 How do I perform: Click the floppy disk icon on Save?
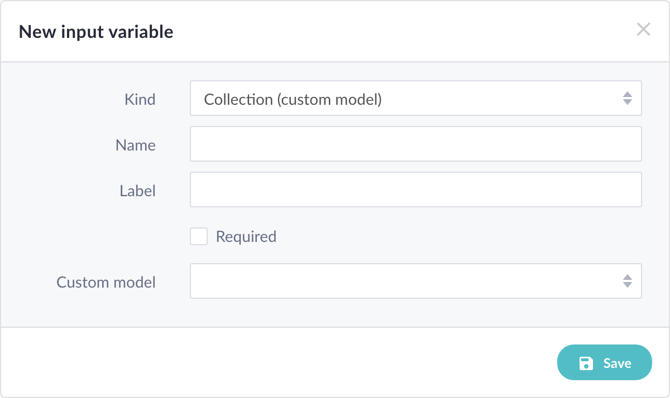[x=586, y=363]
